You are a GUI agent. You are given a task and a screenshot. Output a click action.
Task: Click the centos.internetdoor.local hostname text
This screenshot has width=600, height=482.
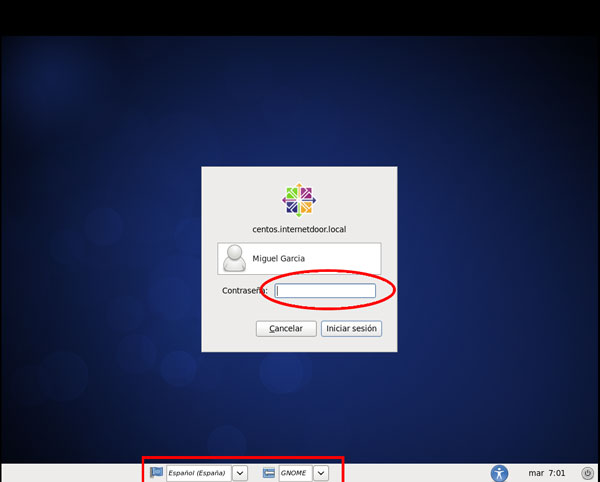pos(299,229)
